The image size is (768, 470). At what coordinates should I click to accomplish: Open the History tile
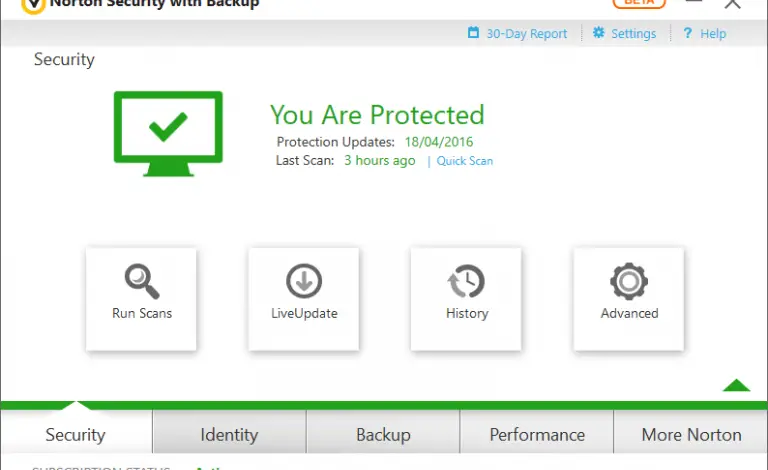[x=466, y=299]
